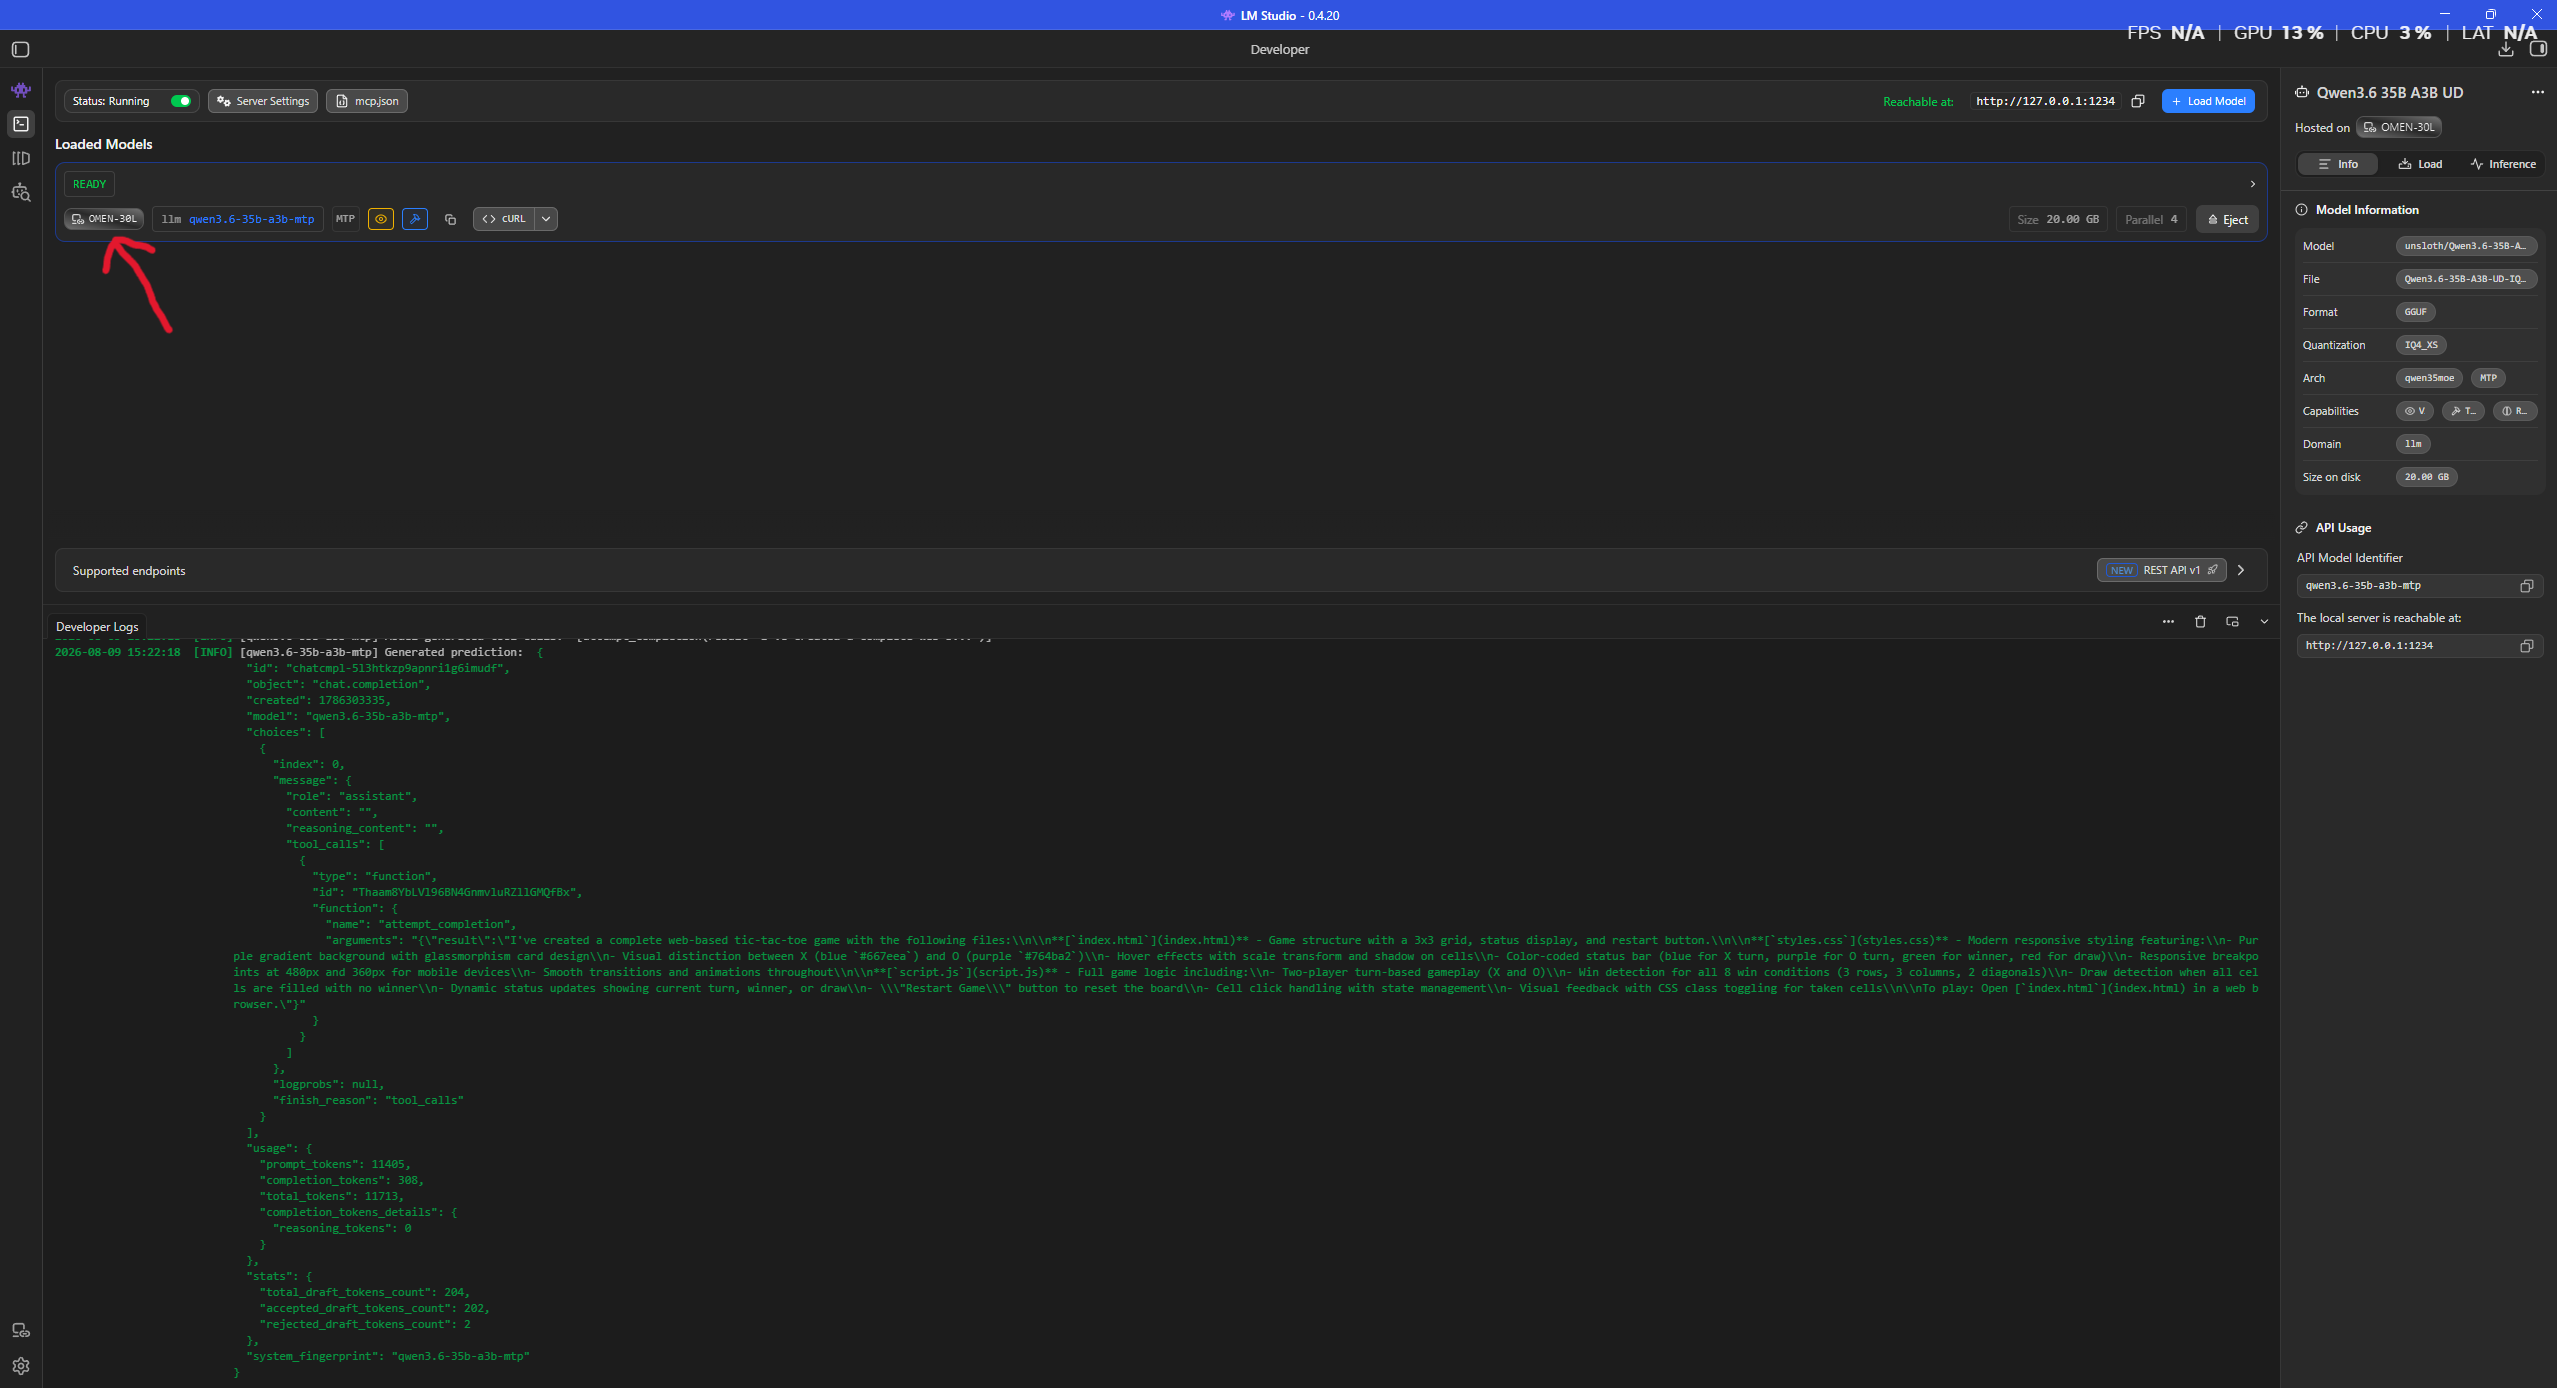Click the llm qwen3.6-35b-a3b-mtp identifier
2557x1388 pixels.
click(x=238, y=219)
